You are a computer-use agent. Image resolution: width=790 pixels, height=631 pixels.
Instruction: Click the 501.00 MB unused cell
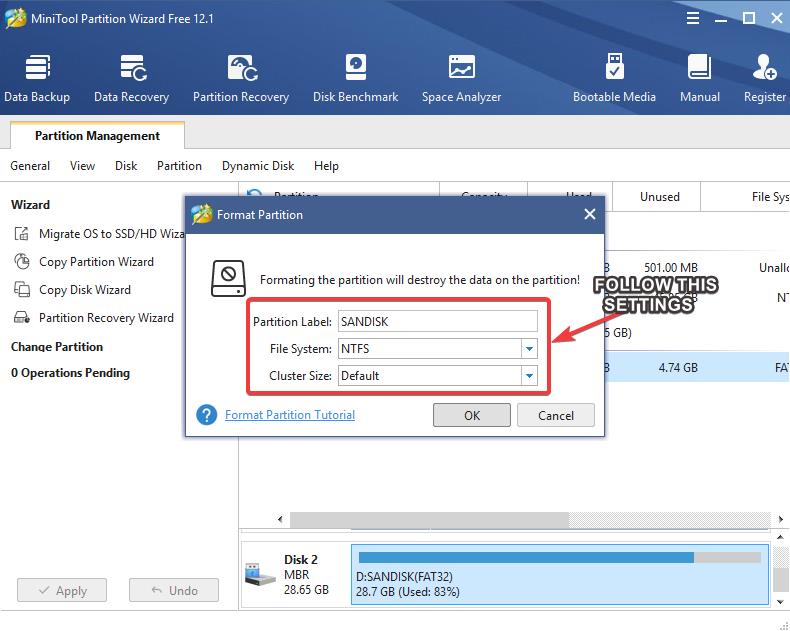pyautogui.click(x=671, y=268)
